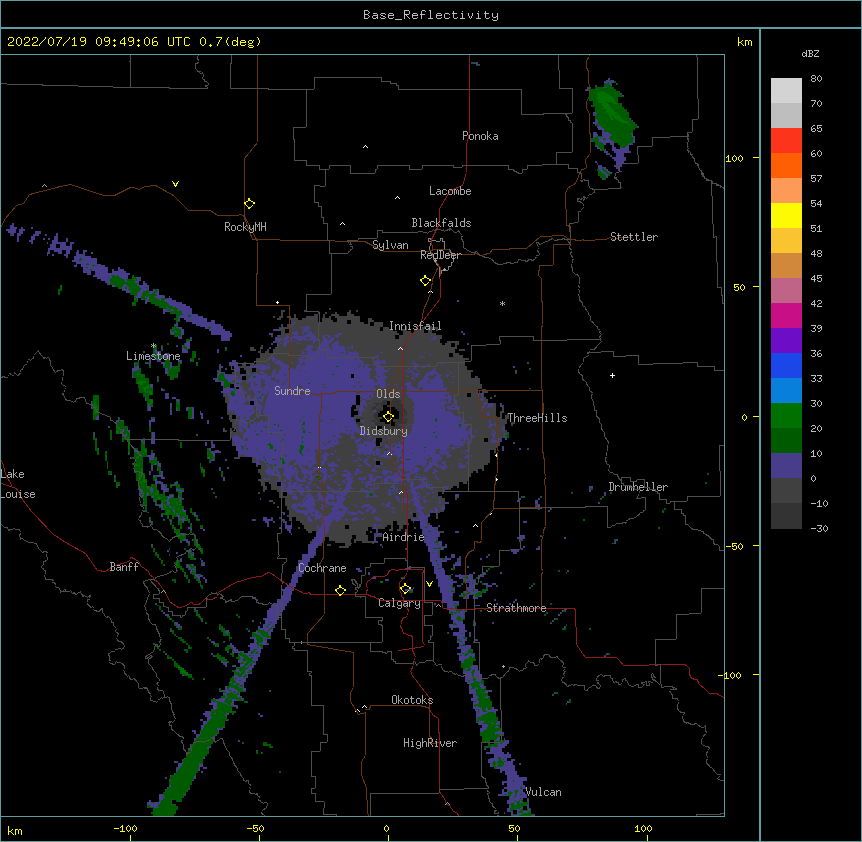Click the yellow 51-54 dBZ legend swatch
Image resolution: width=862 pixels, height=842 pixels.
786,215
